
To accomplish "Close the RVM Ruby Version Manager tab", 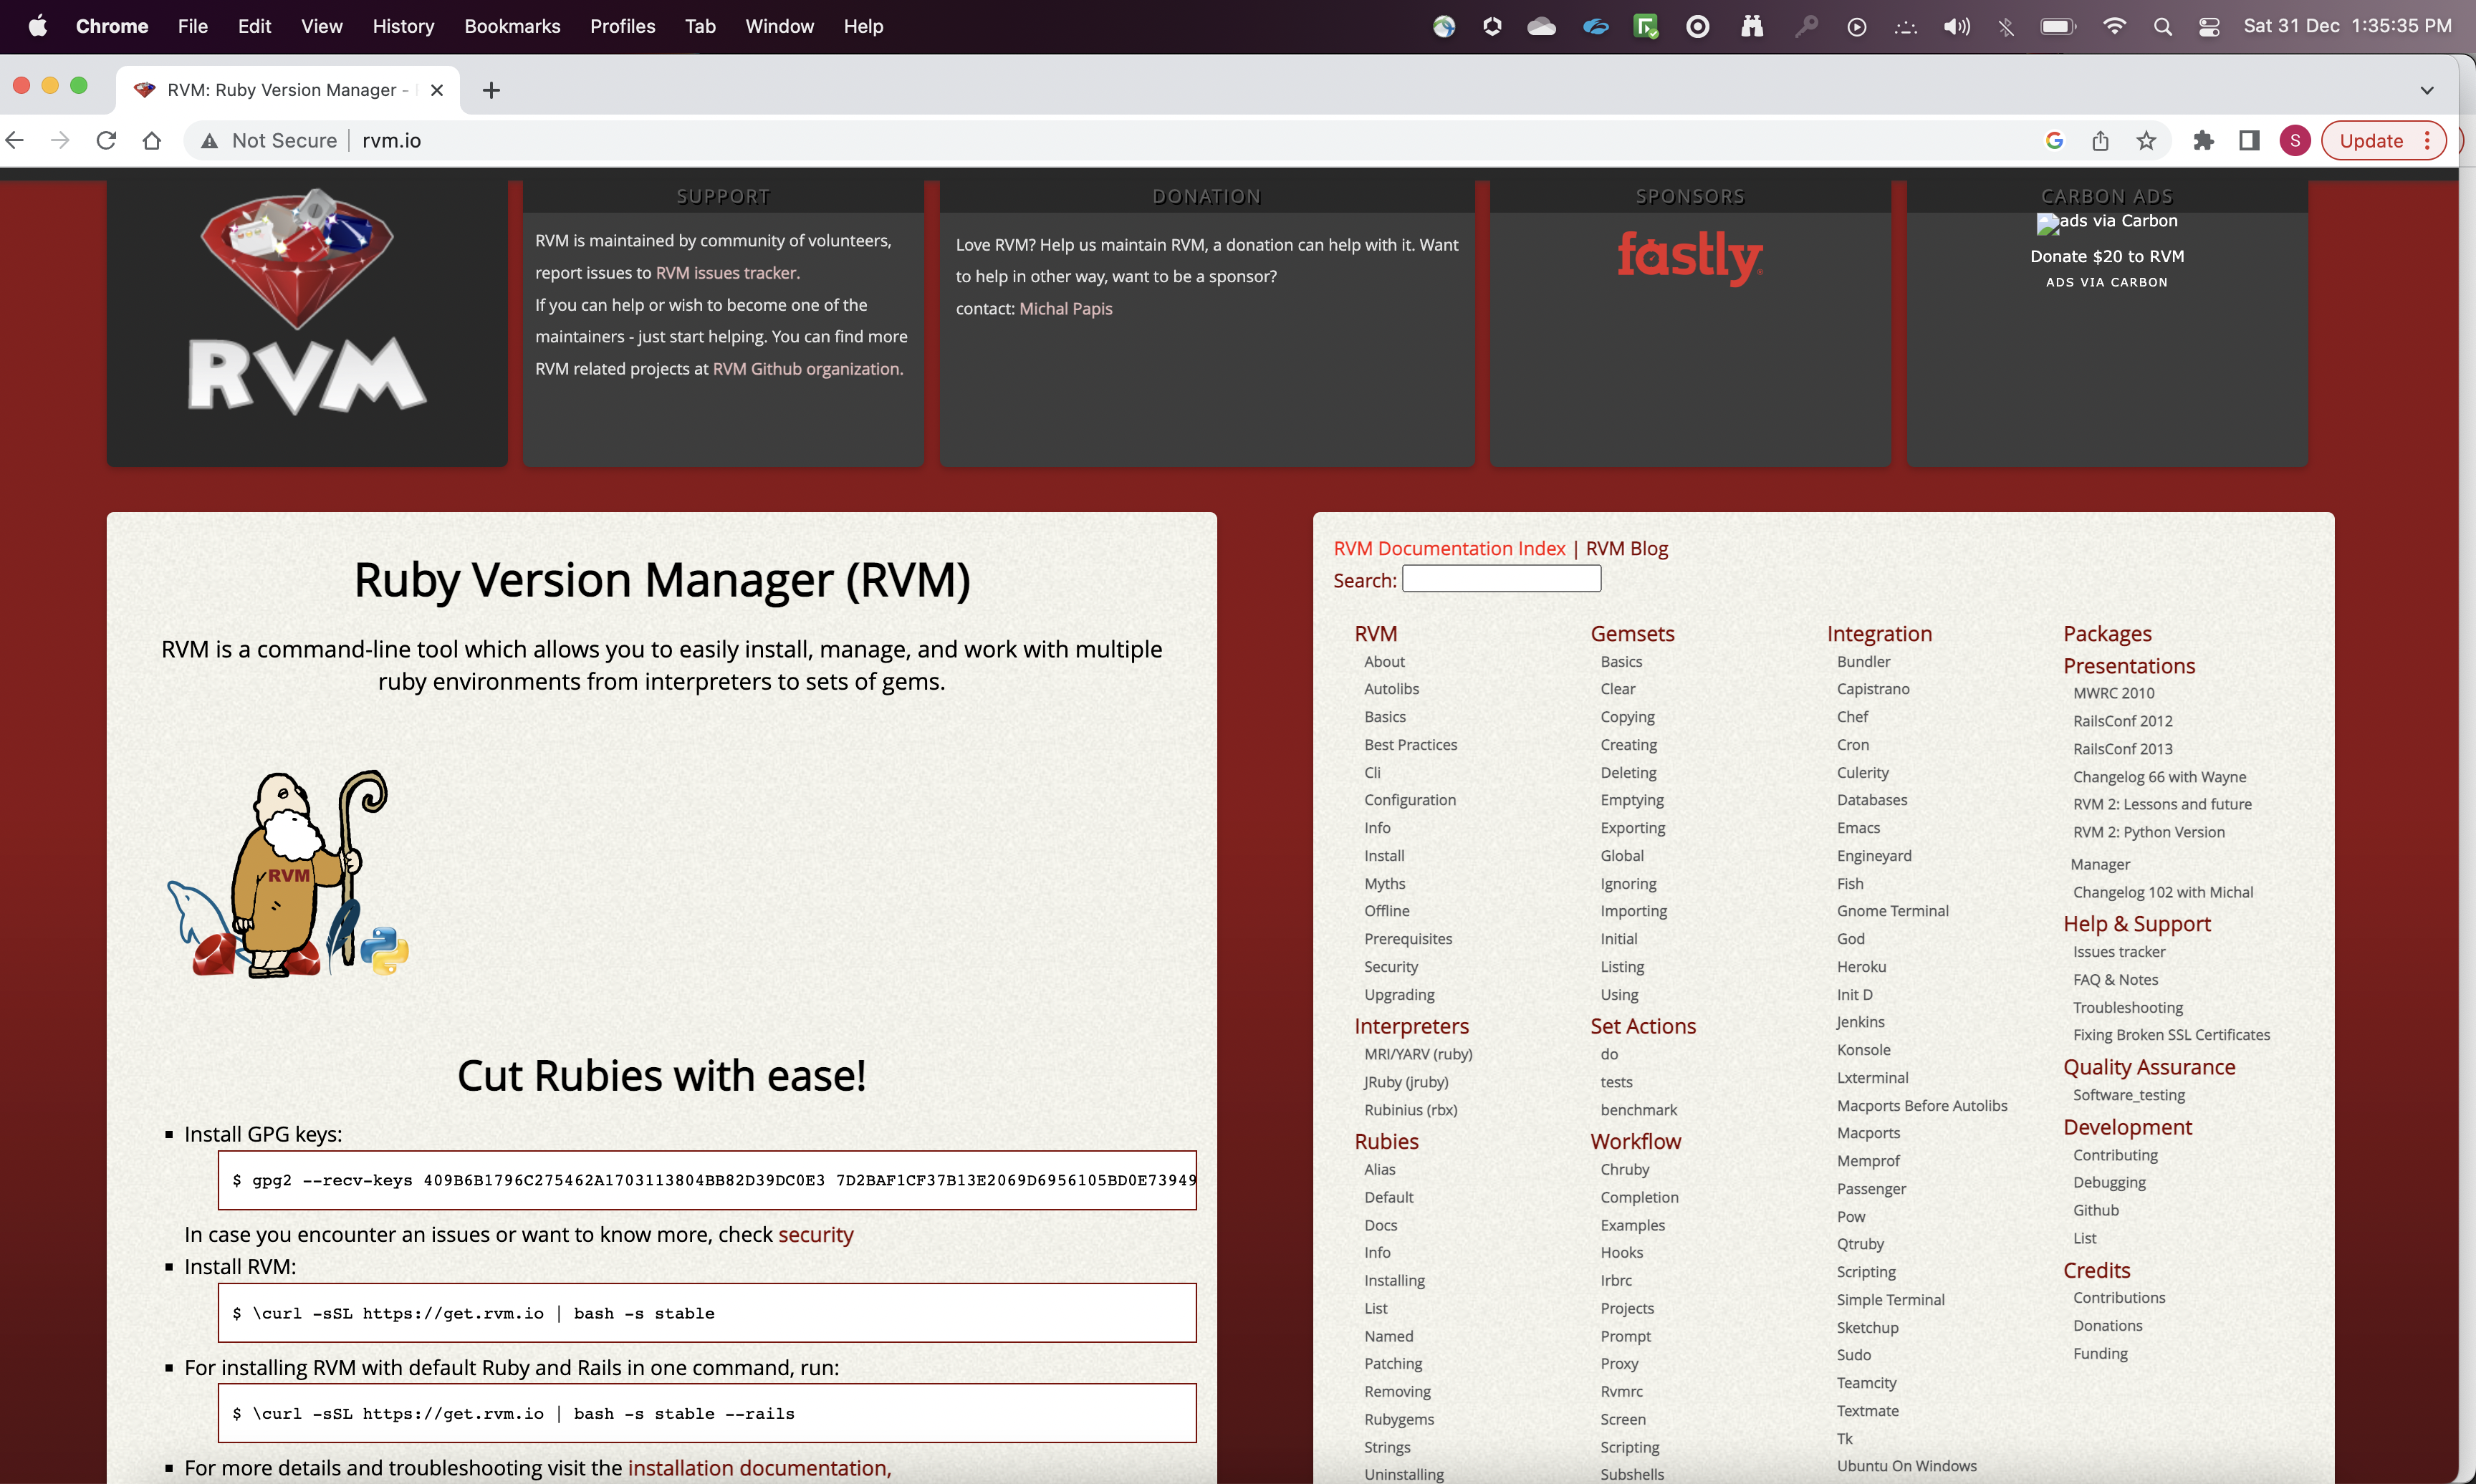I will click(437, 90).
